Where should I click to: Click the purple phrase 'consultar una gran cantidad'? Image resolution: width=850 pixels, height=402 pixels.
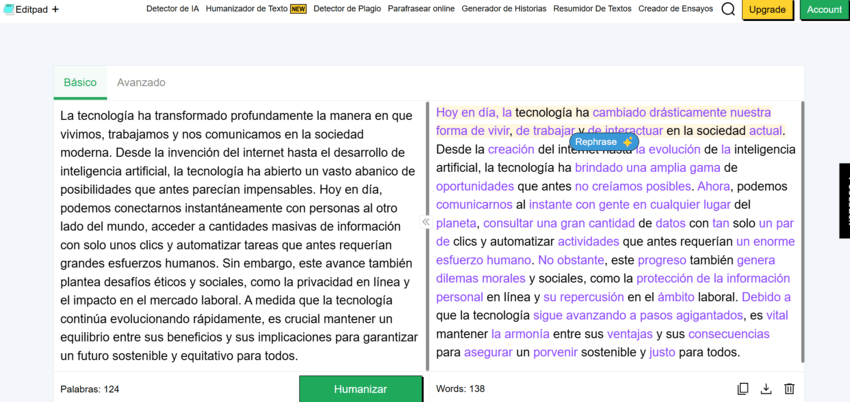point(559,223)
